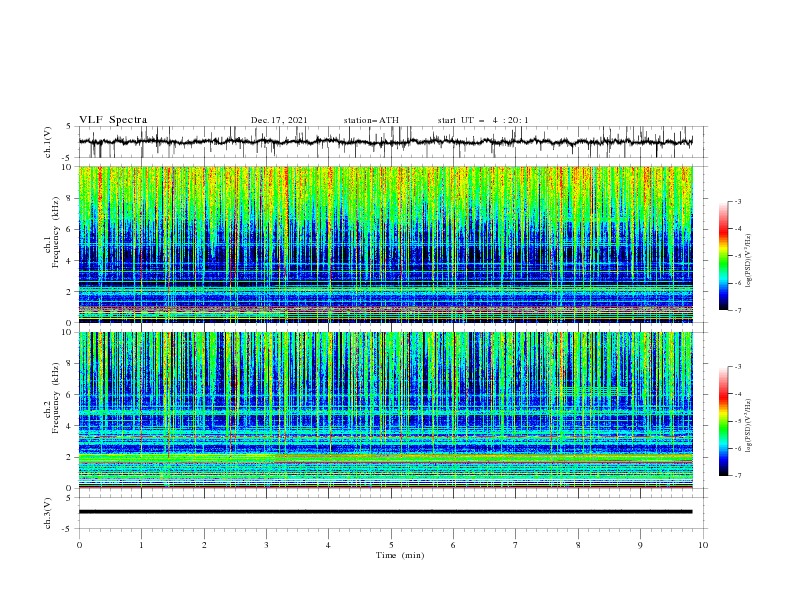Click the time axis tick label "2"
Image resolution: width=792 pixels, height=612 pixels.
204,545
